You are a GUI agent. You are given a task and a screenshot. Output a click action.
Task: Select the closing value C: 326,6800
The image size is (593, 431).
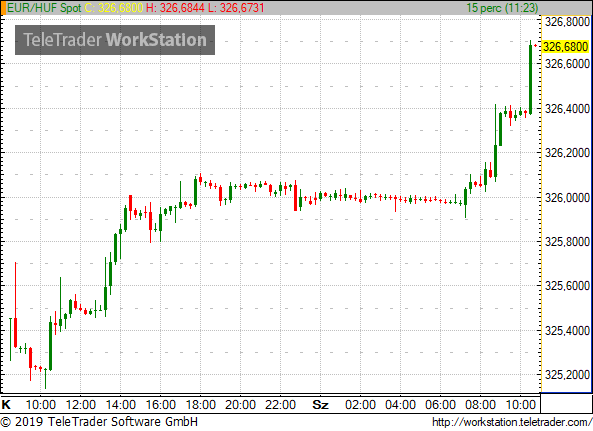(114, 8)
